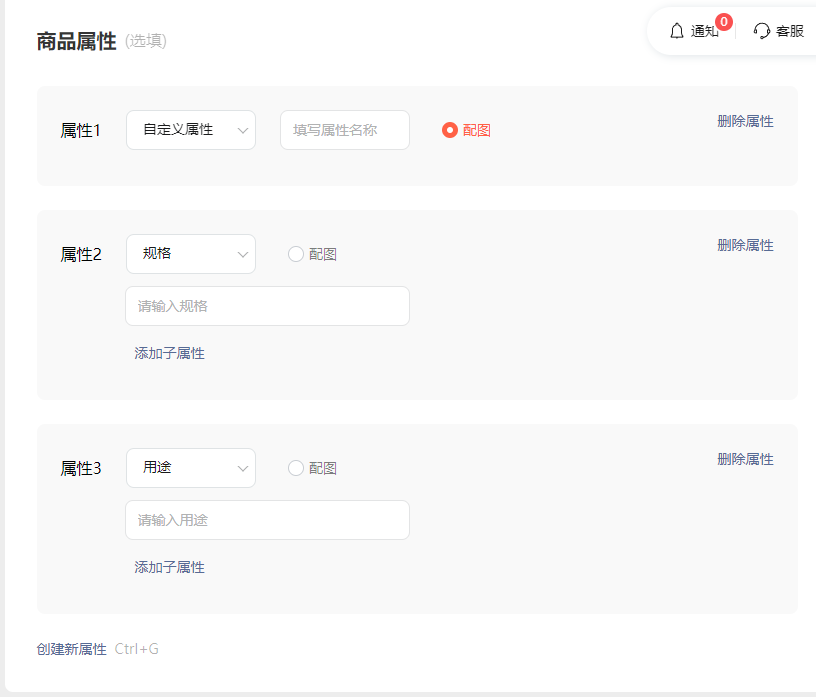The width and height of the screenshot is (816, 697).
Task: Click the Ctrl+G shortcut hint text
Action: tap(136, 649)
